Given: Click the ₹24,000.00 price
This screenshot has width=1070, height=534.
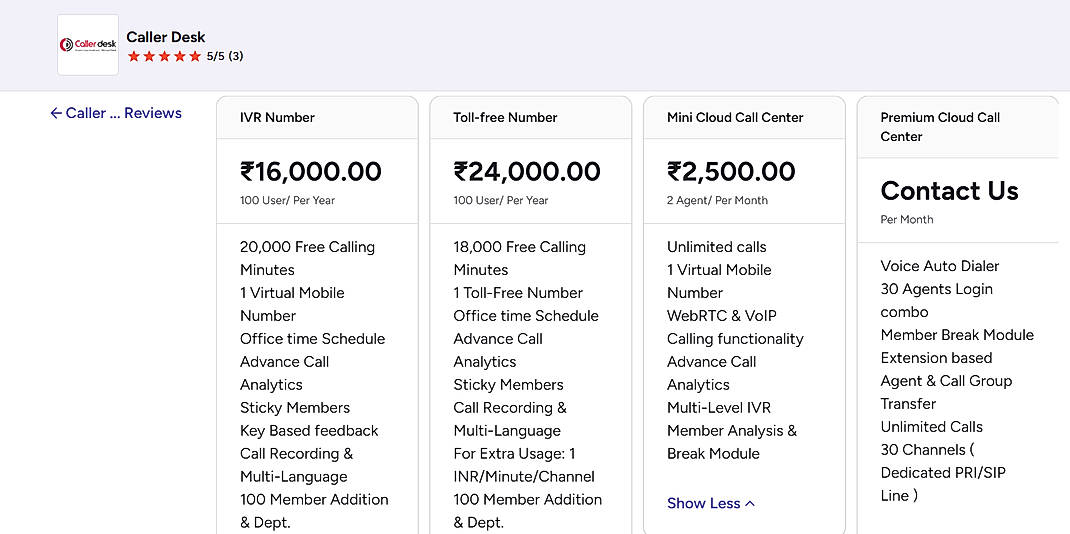Looking at the screenshot, I should (527, 171).
